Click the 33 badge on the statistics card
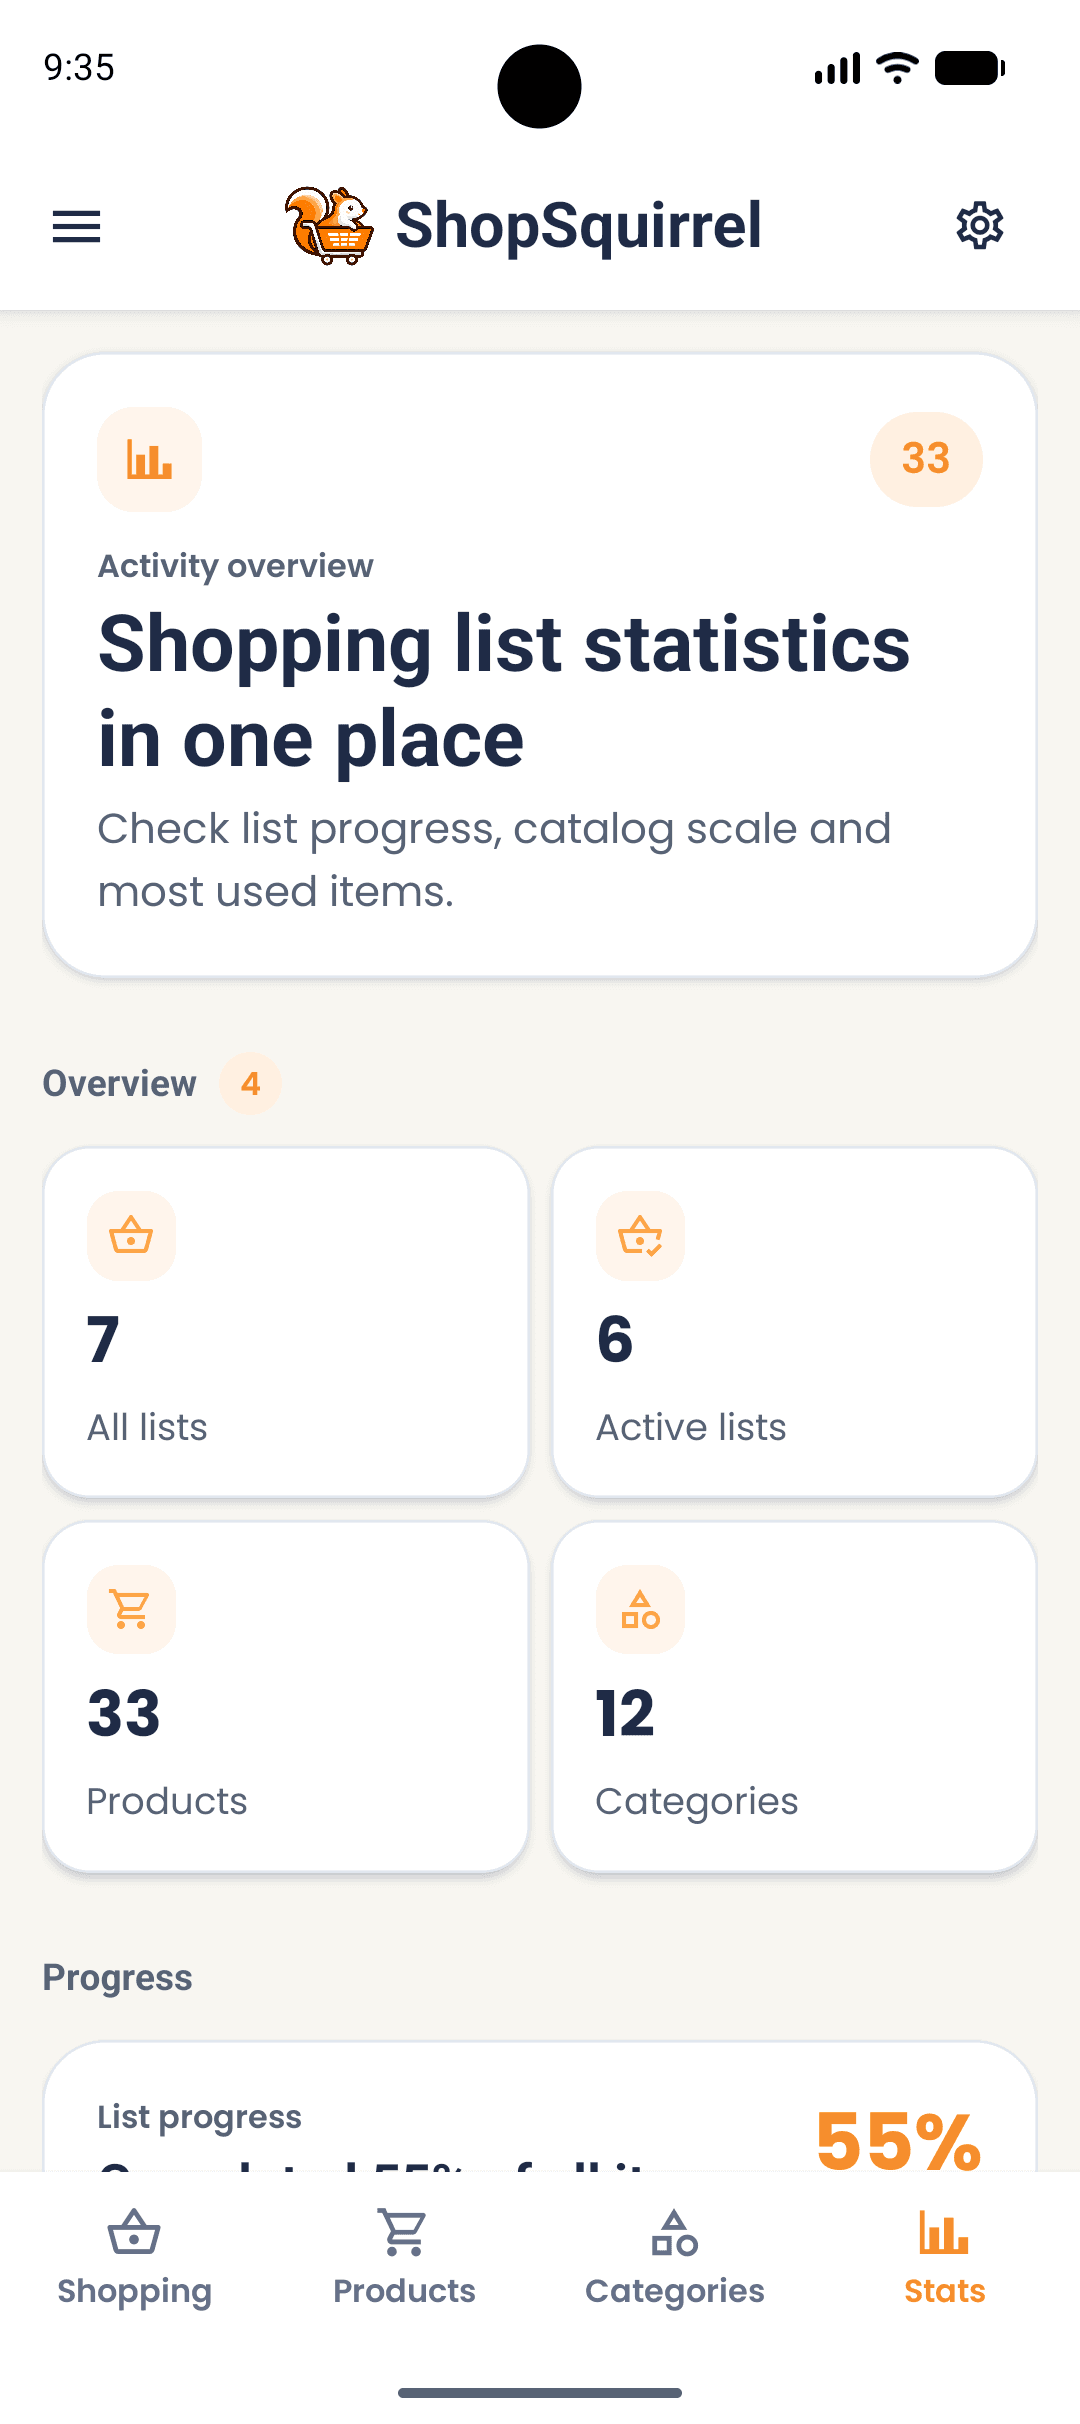Image resolution: width=1080 pixels, height=2424 pixels. (926, 458)
